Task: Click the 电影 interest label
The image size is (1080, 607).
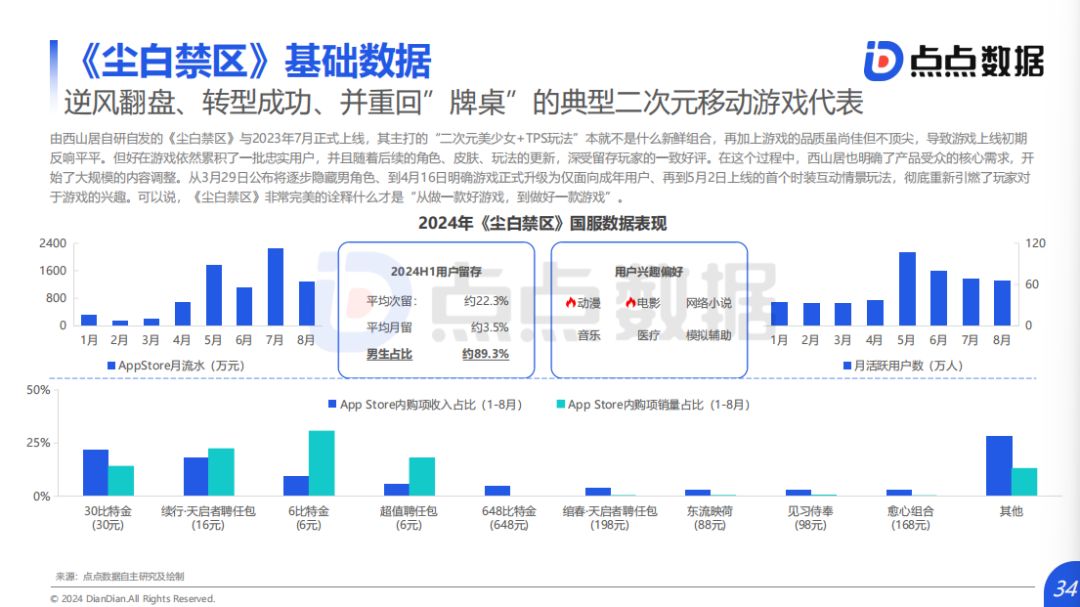Action: pyautogui.click(x=648, y=302)
